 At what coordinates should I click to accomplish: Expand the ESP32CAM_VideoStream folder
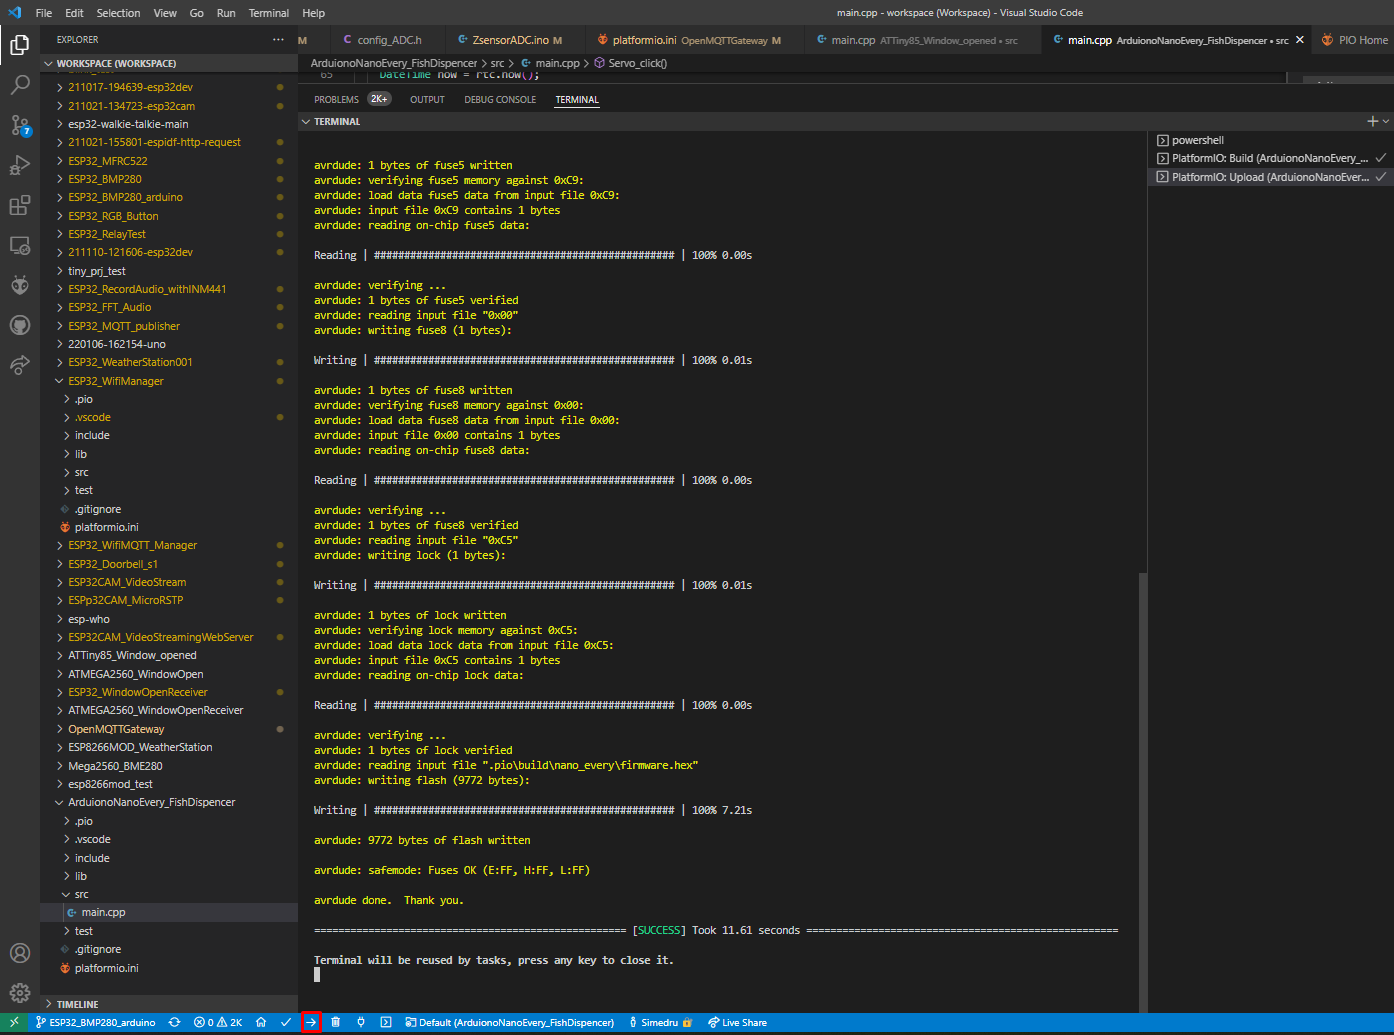click(169, 582)
